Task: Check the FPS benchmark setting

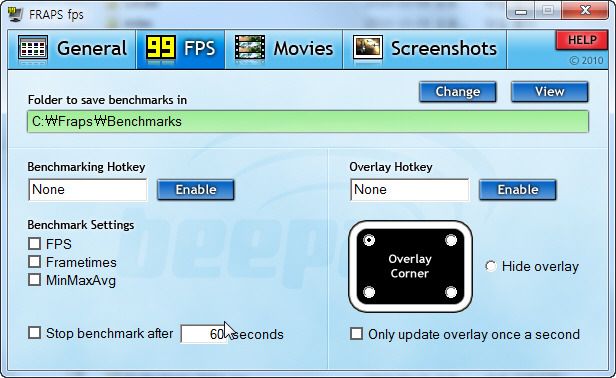Action: 35,244
